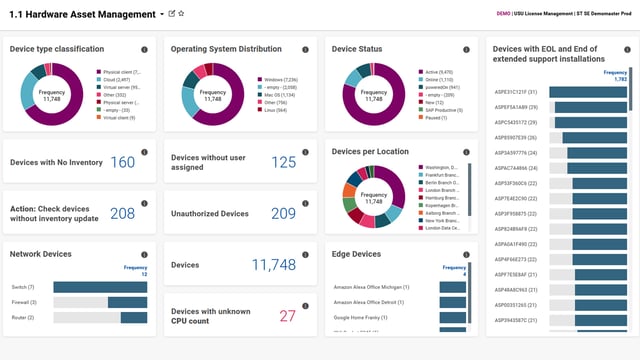Image resolution: width=640 pixels, height=360 pixels.
Task: Click the Washington location legend swatch
Action: point(421,167)
